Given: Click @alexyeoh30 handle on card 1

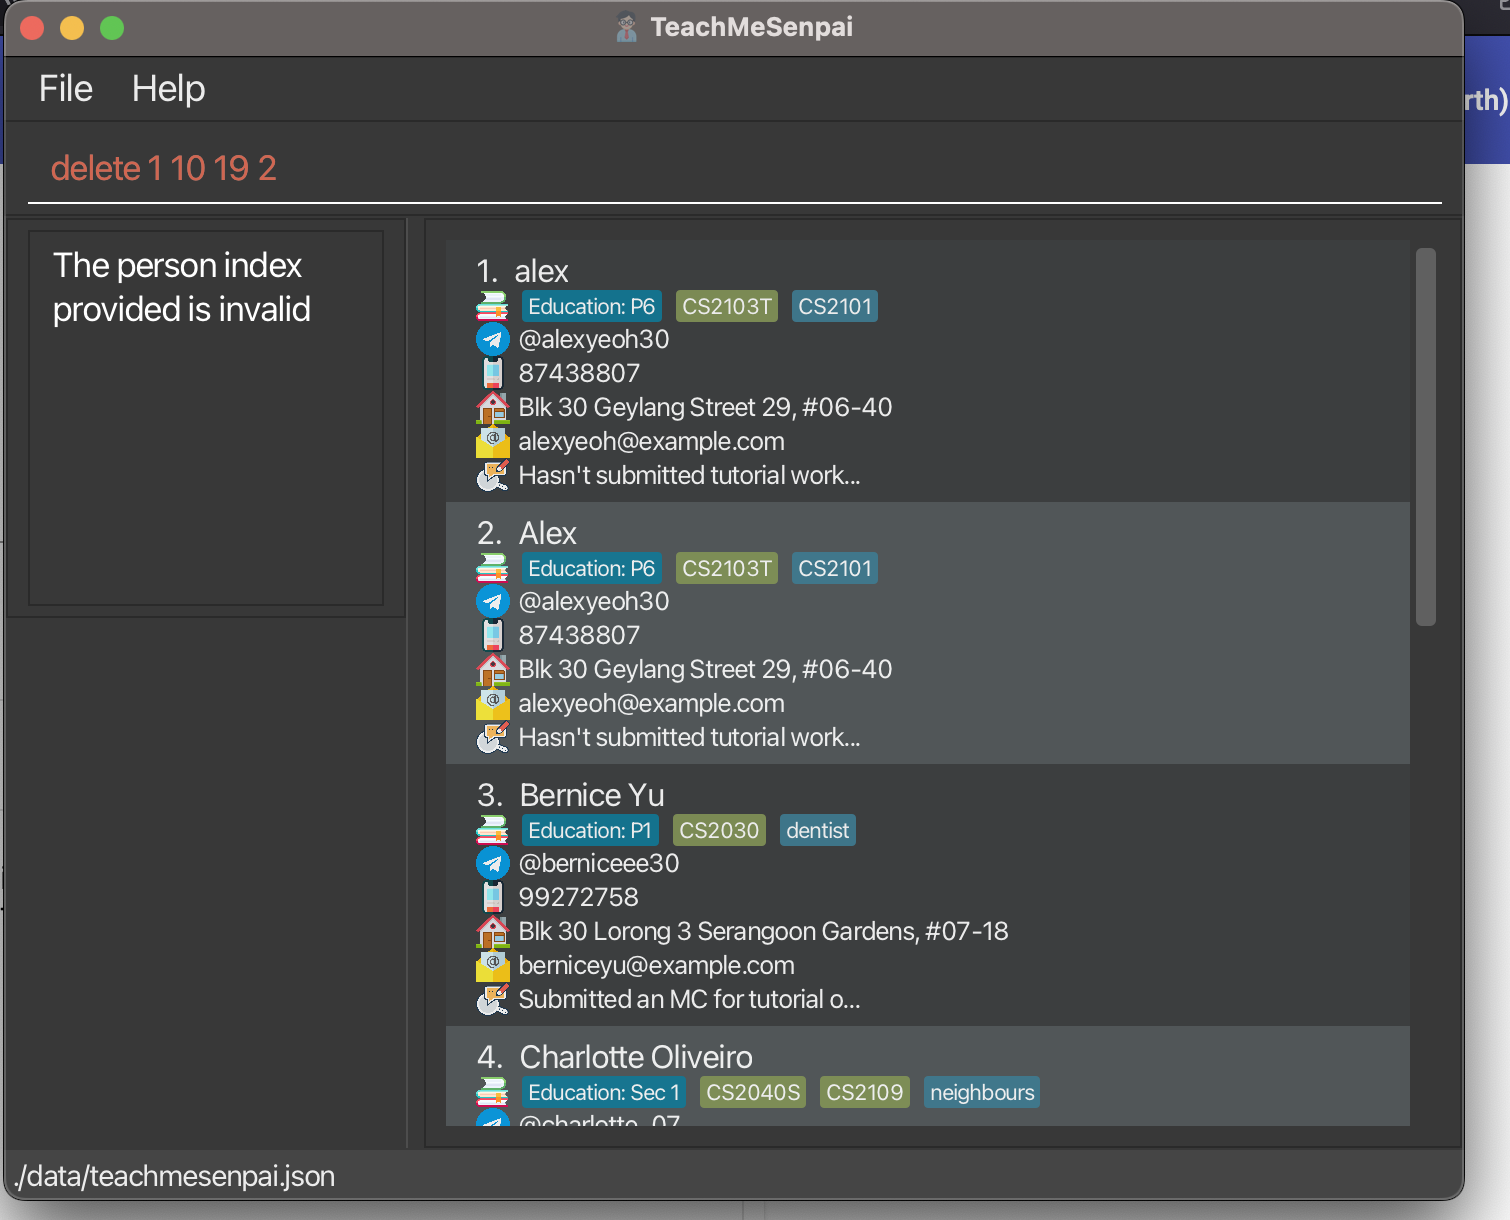Looking at the screenshot, I should pos(594,340).
